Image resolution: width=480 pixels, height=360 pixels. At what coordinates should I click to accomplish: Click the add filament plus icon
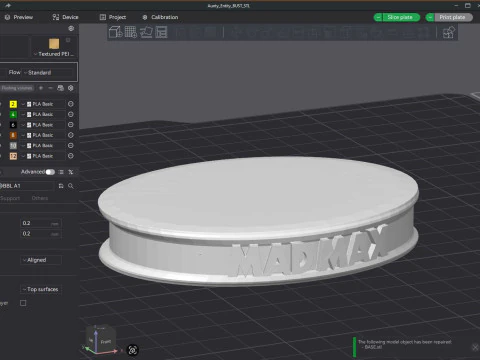41,88
